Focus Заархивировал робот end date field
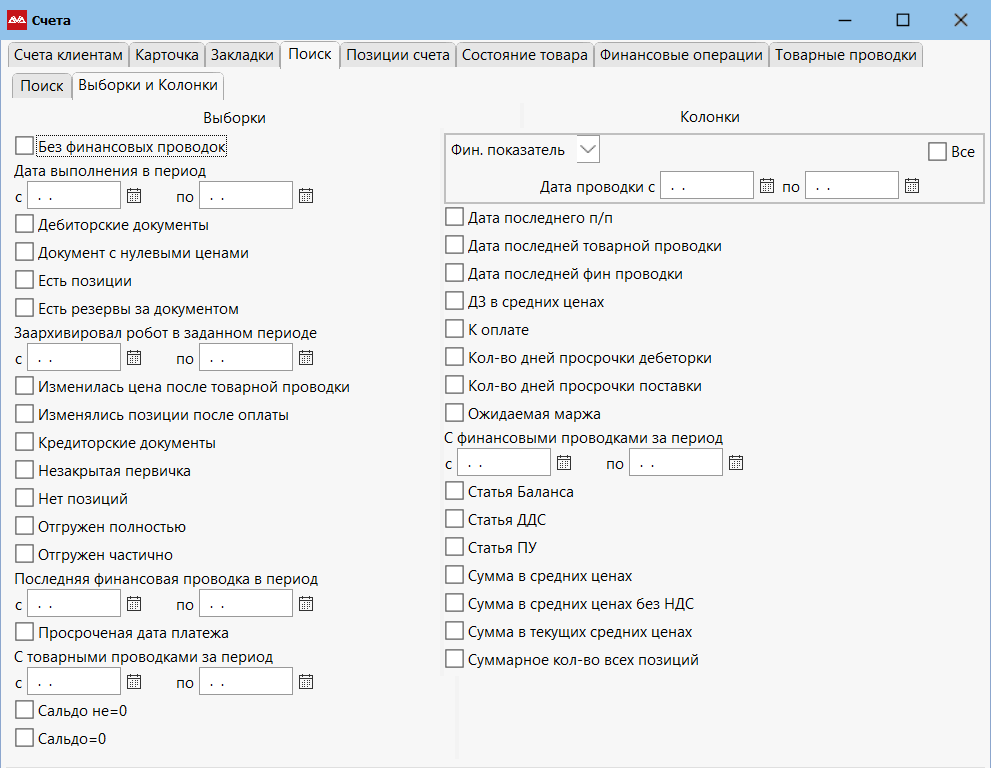 tap(246, 358)
